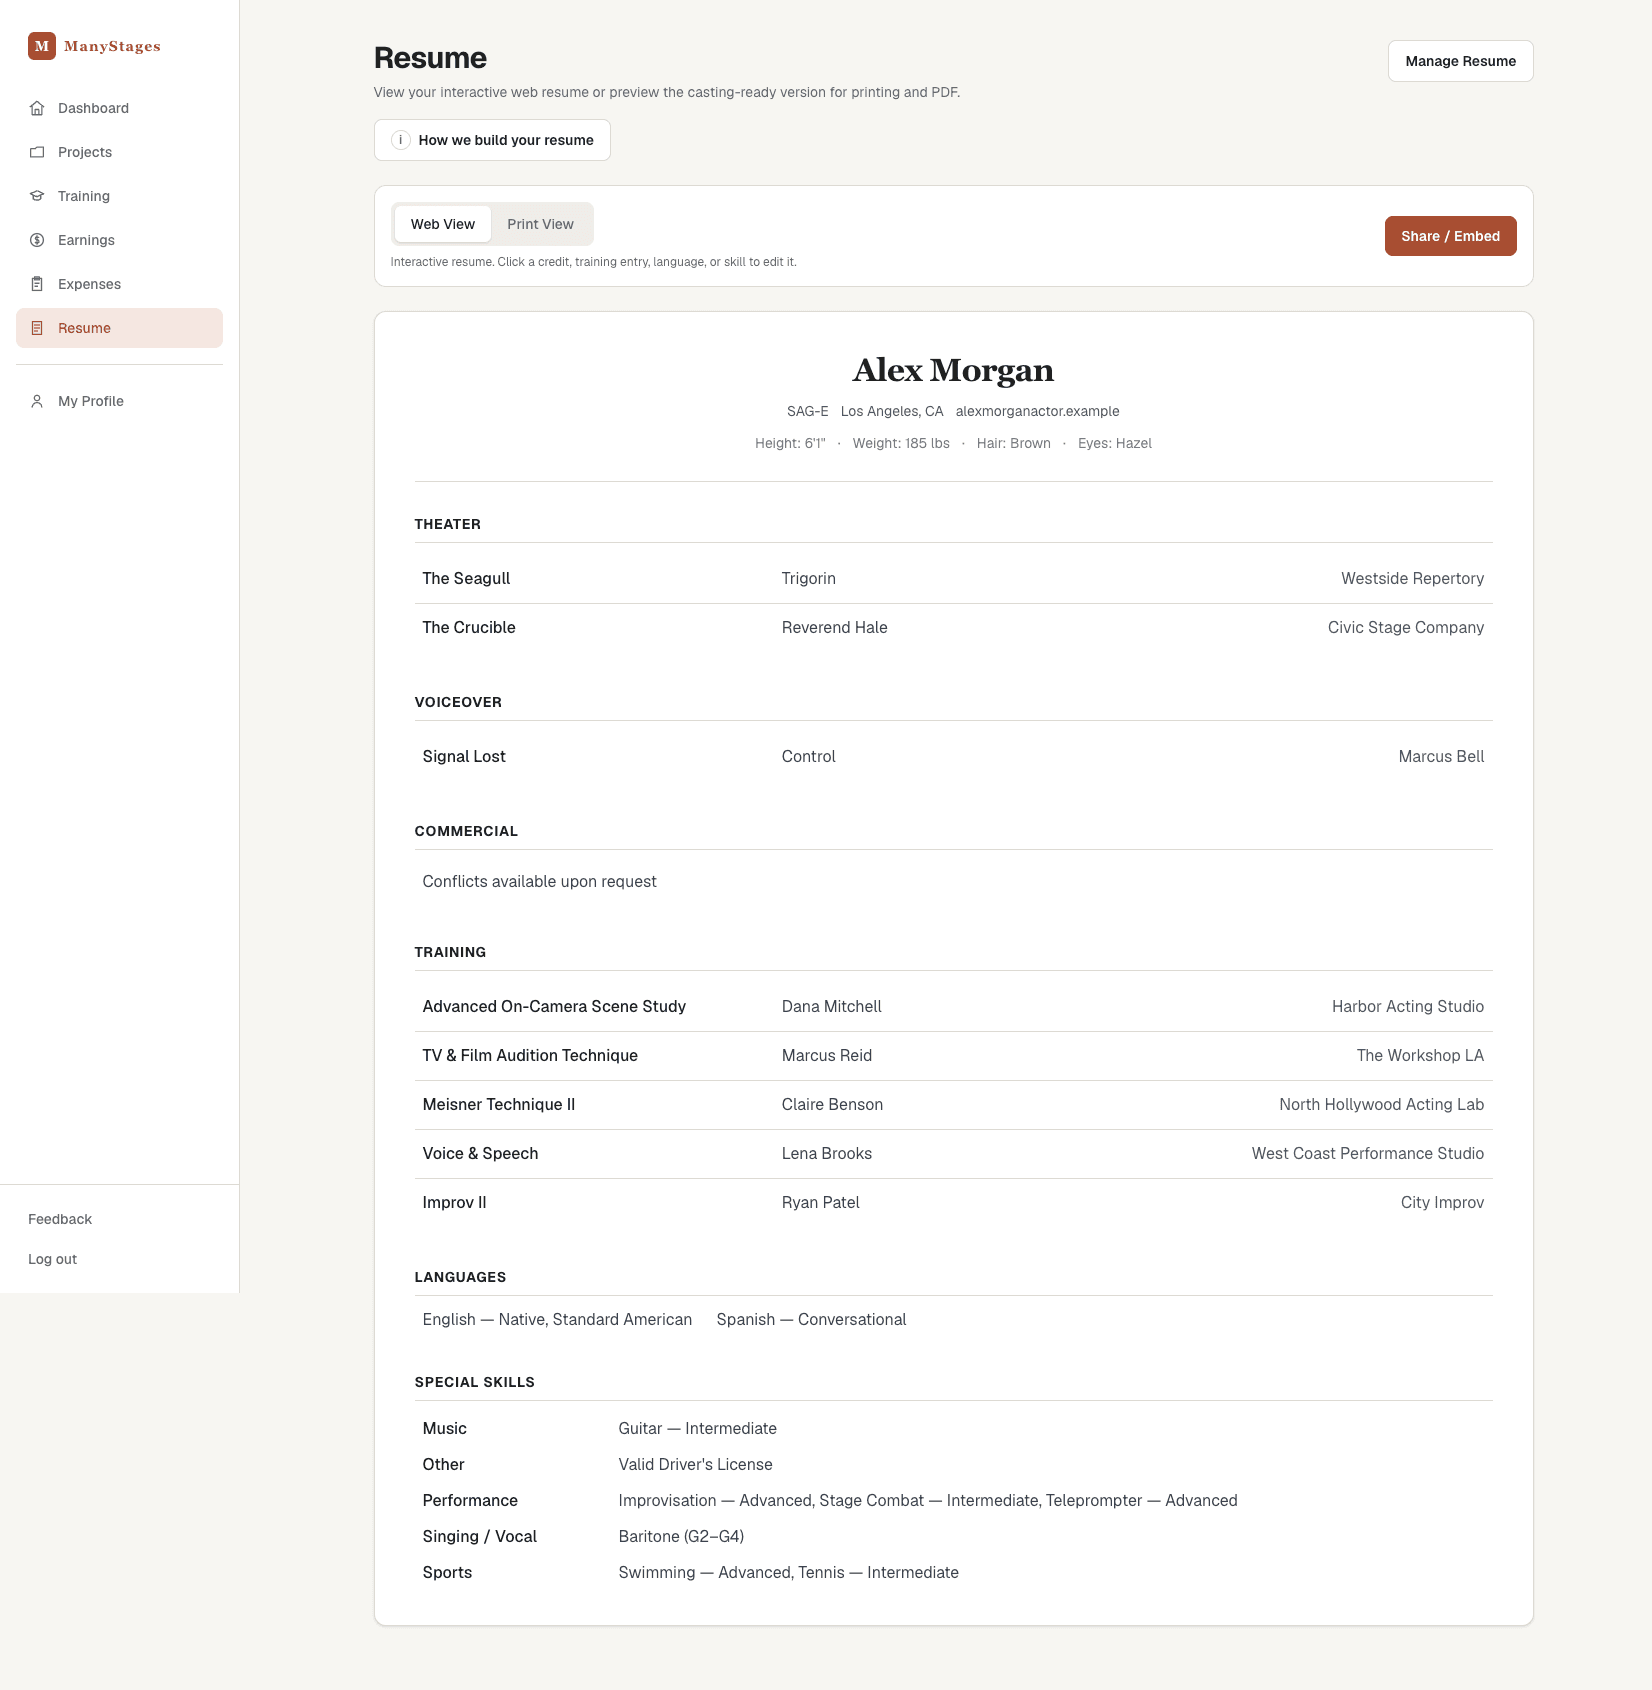Click the Resume document icon
This screenshot has height=1690, width=1652.
coord(37,328)
